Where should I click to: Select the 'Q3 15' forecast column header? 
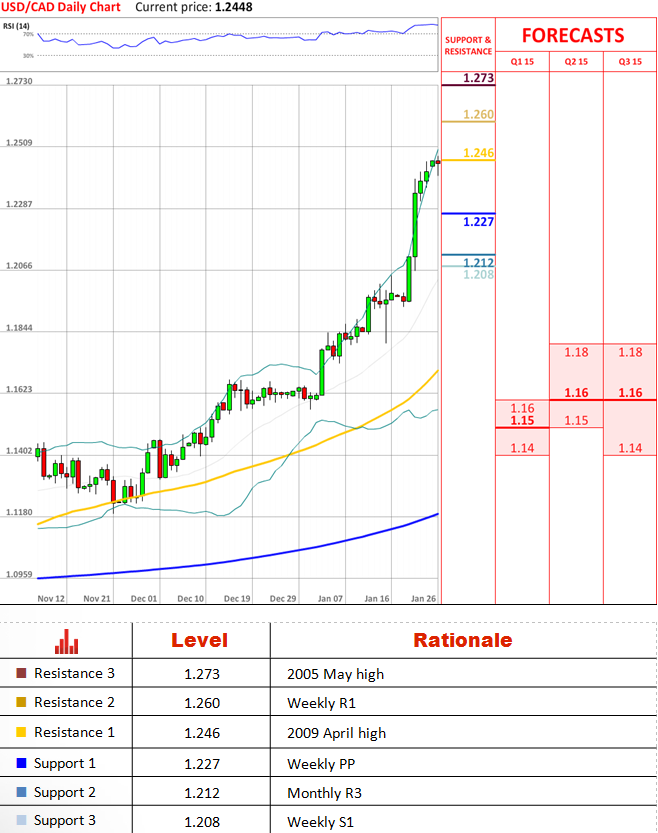[x=630, y=62]
